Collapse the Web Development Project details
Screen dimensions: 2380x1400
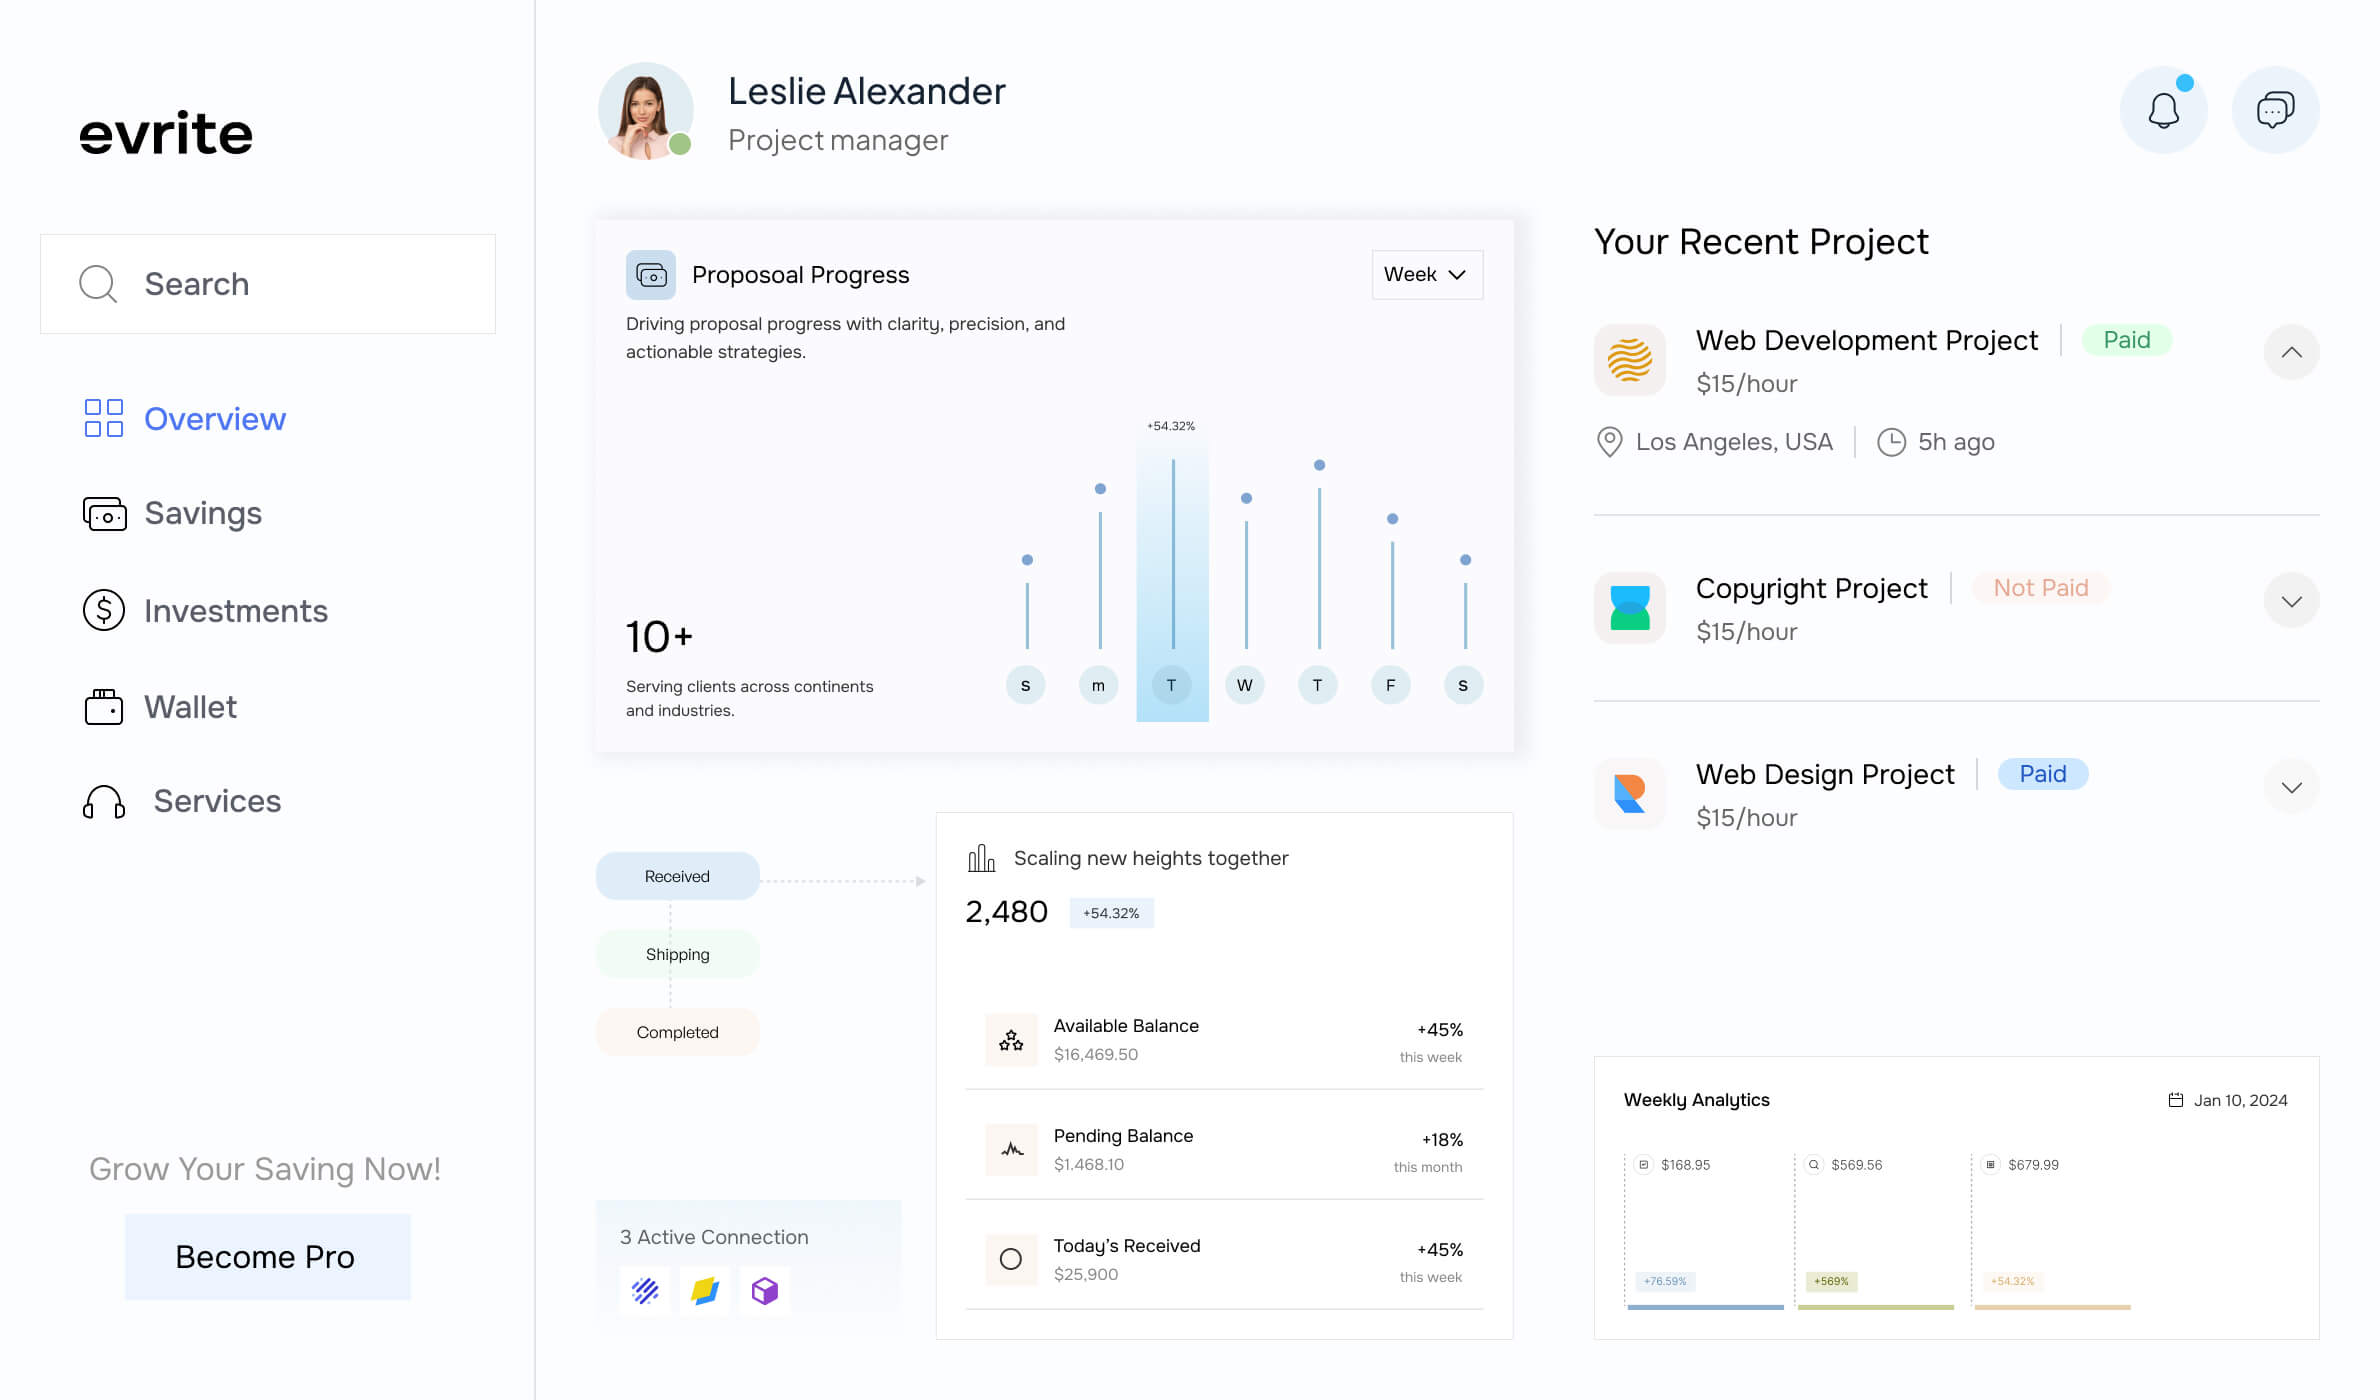(2291, 352)
